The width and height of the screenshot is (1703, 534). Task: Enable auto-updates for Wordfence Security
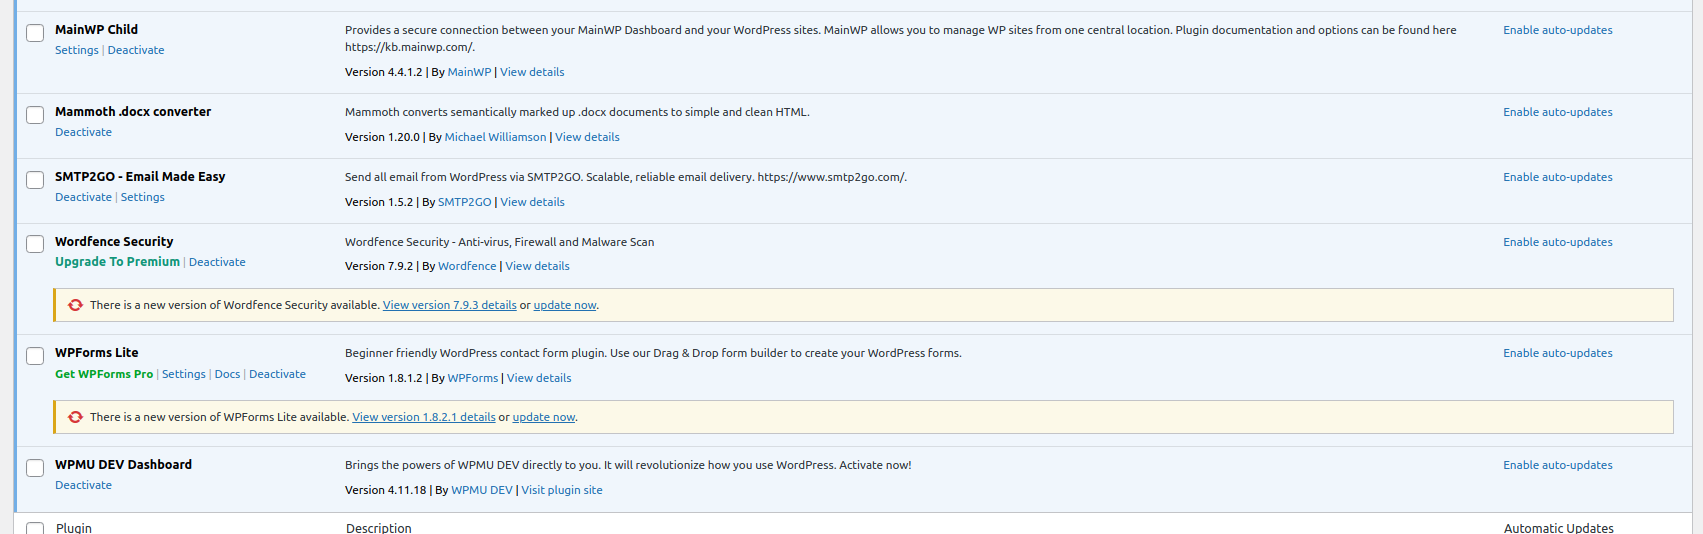1557,242
